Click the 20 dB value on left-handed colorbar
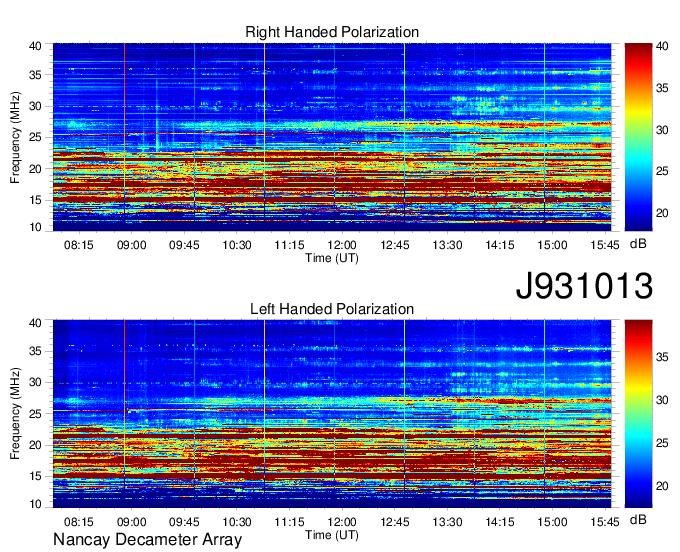Image resolution: width=680 pixels, height=552 pixels. (x=662, y=486)
